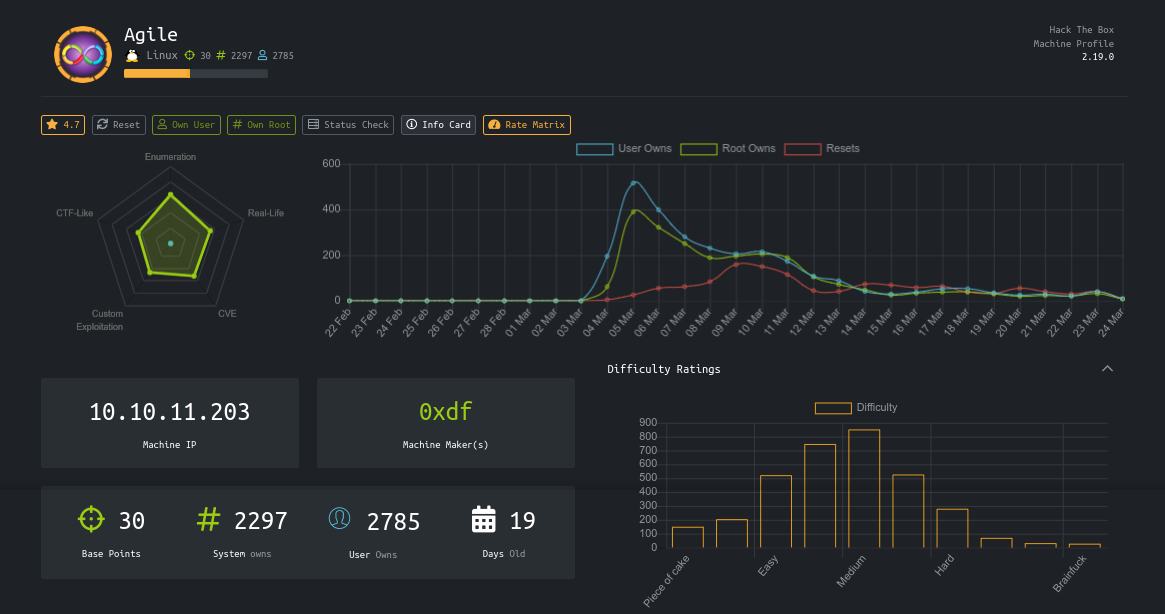Toggle the User Owns legend series
Image resolution: width=1165 pixels, height=614 pixels.
[625, 149]
